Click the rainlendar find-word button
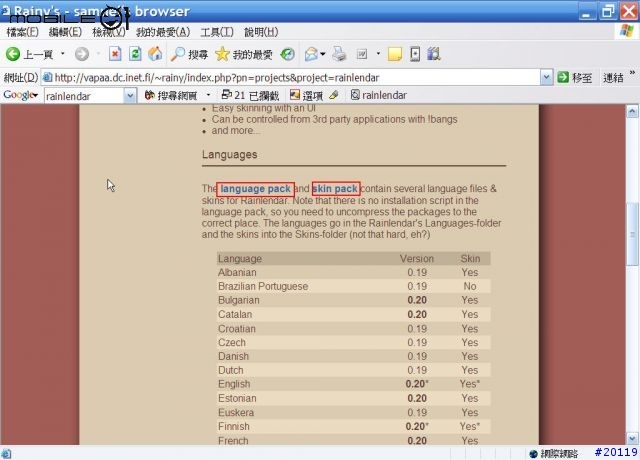This screenshot has height=460, width=640. click(x=379, y=95)
